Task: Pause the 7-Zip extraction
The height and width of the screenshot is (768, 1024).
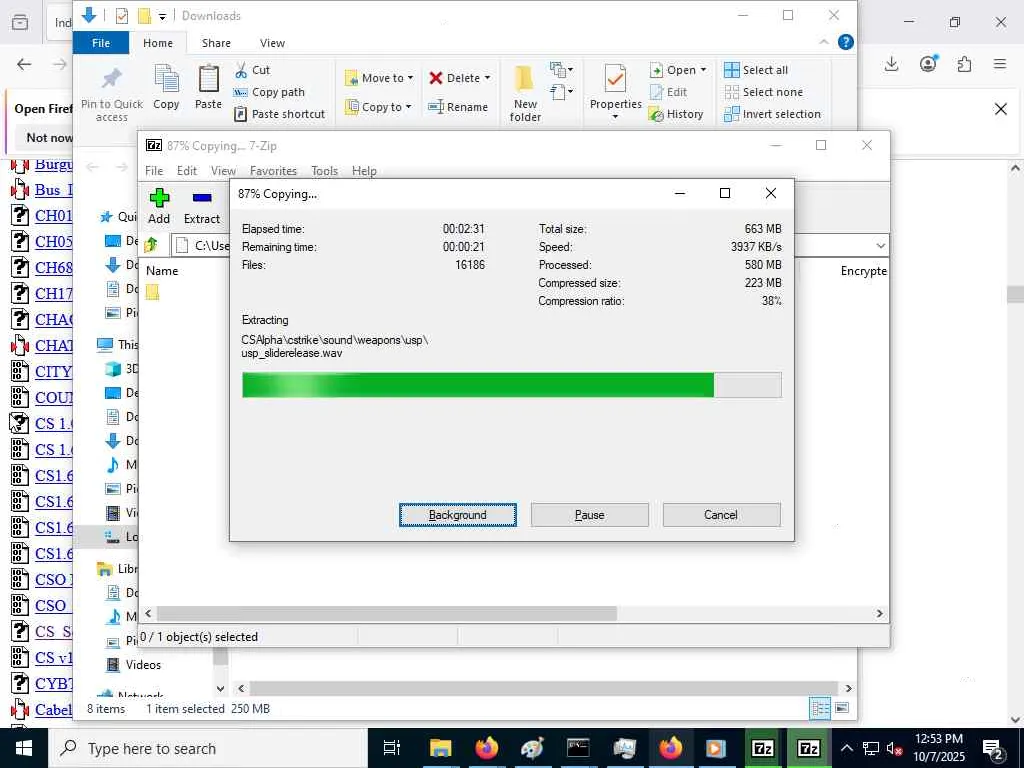Action: 589,515
